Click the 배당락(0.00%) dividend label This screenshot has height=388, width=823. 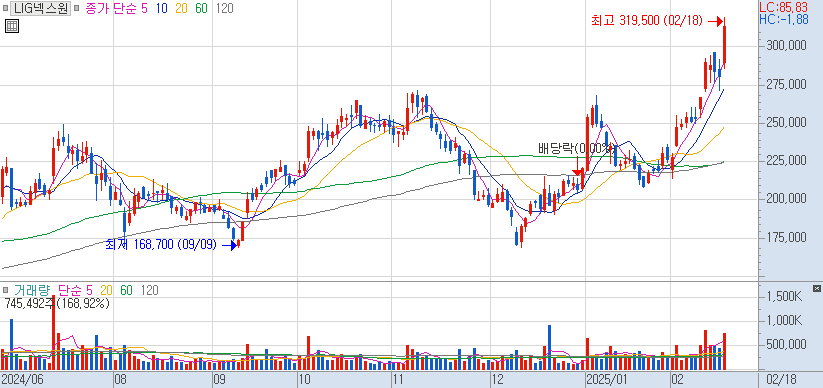(x=576, y=149)
